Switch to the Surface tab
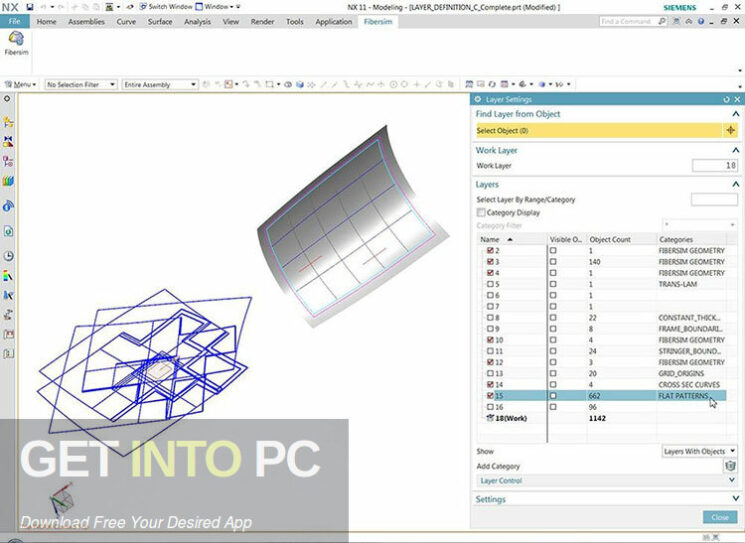The width and height of the screenshot is (745, 543). coord(160,21)
